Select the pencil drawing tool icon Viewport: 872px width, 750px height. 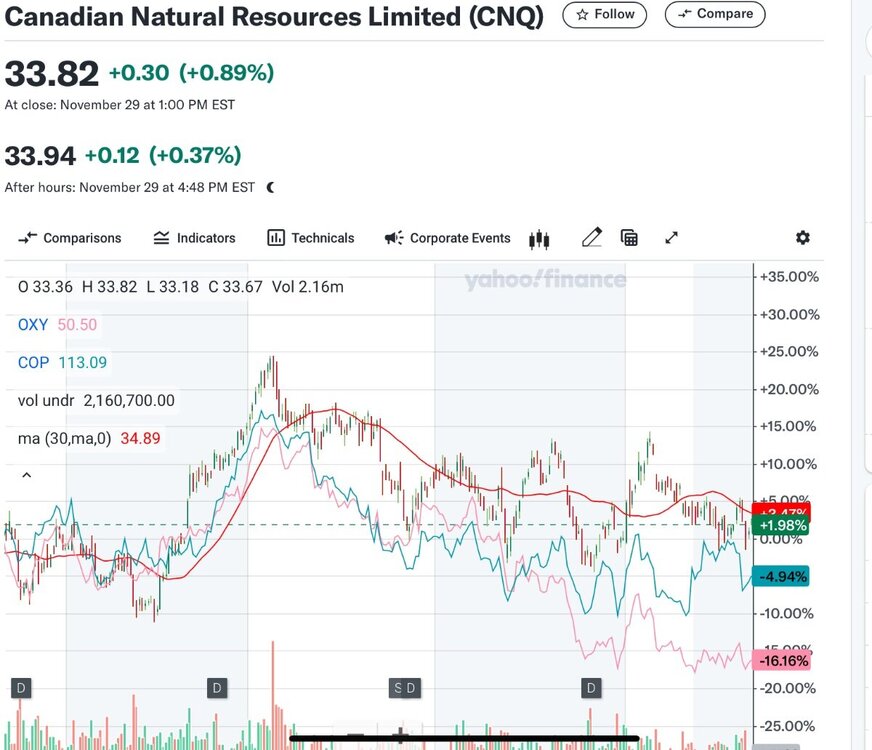[592, 237]
